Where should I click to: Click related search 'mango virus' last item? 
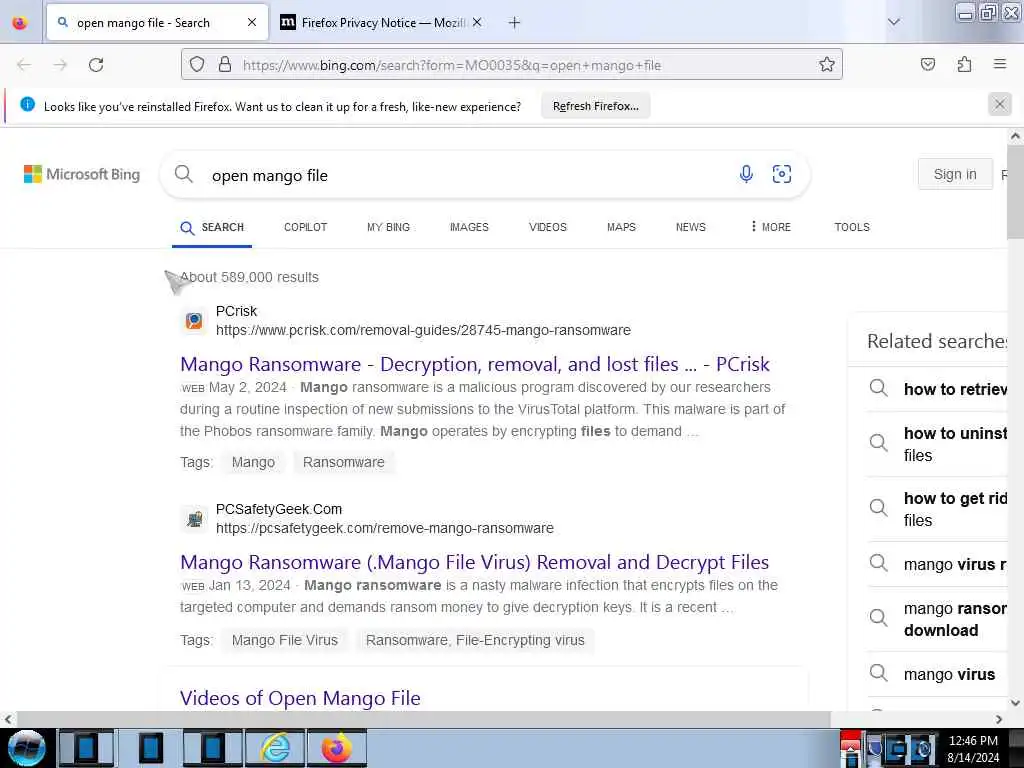[x=937, y=674]
